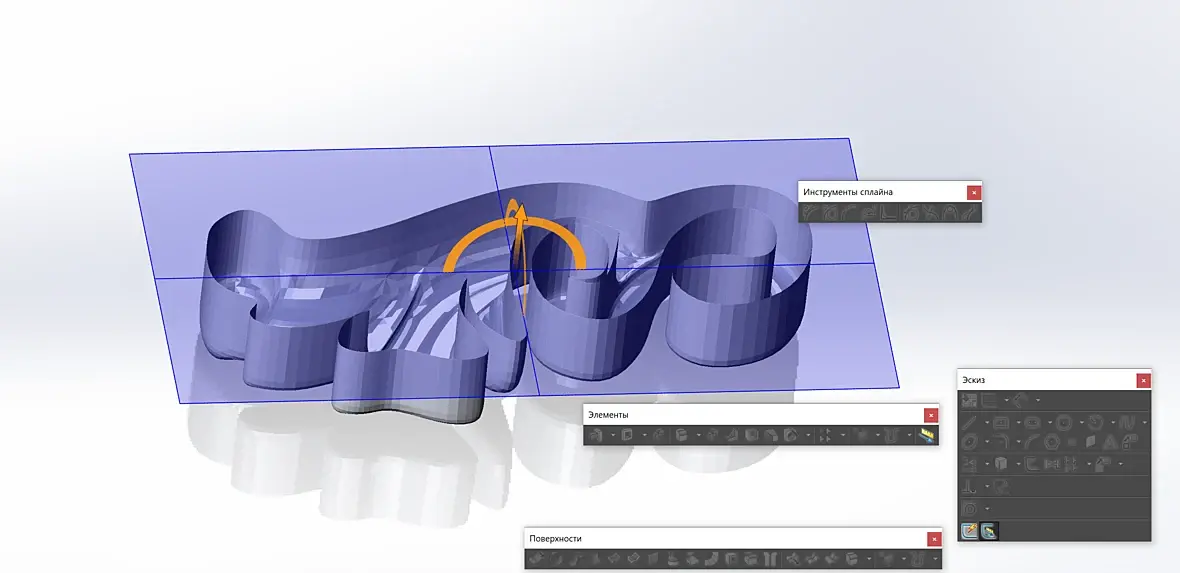Select the Mirror Entities tool
This screenshot has height=573, width=1180.
point(1051,464)
